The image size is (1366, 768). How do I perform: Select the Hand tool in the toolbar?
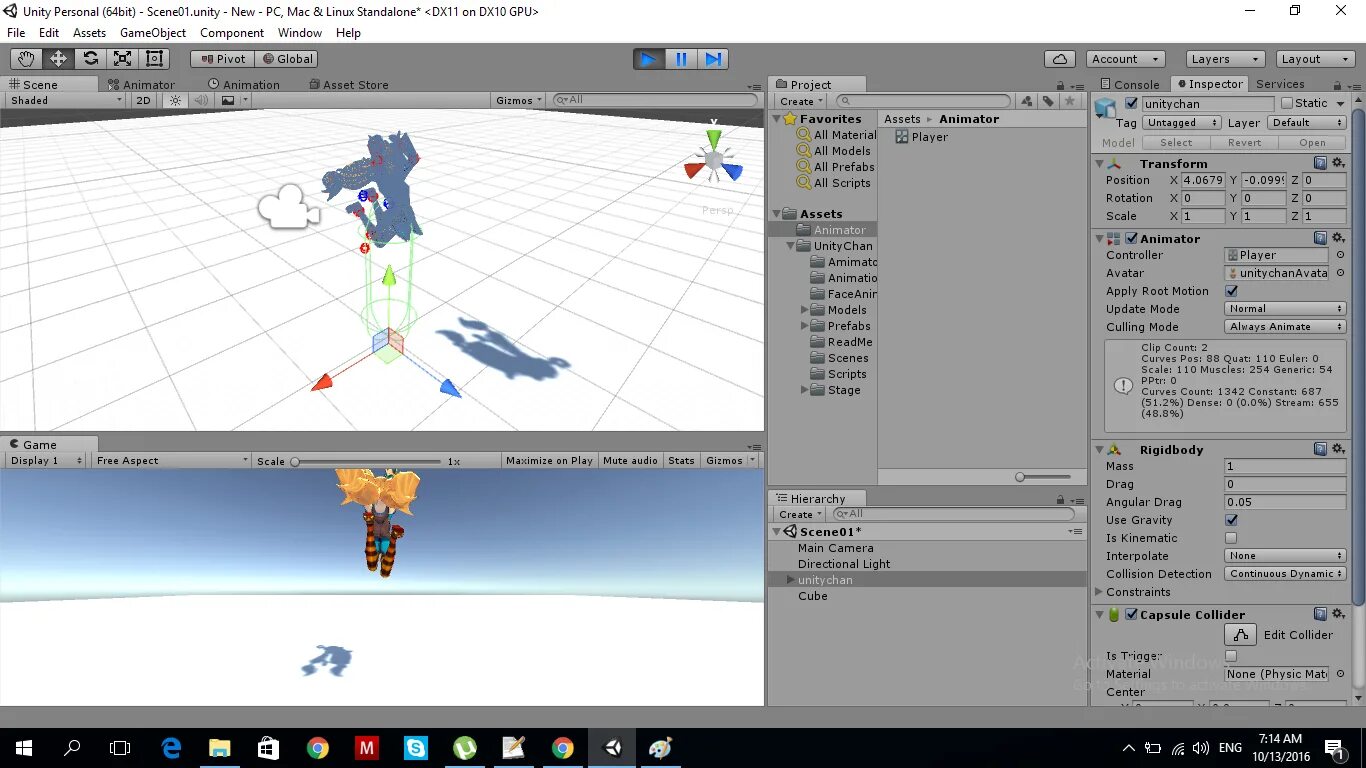pos(26,59)
